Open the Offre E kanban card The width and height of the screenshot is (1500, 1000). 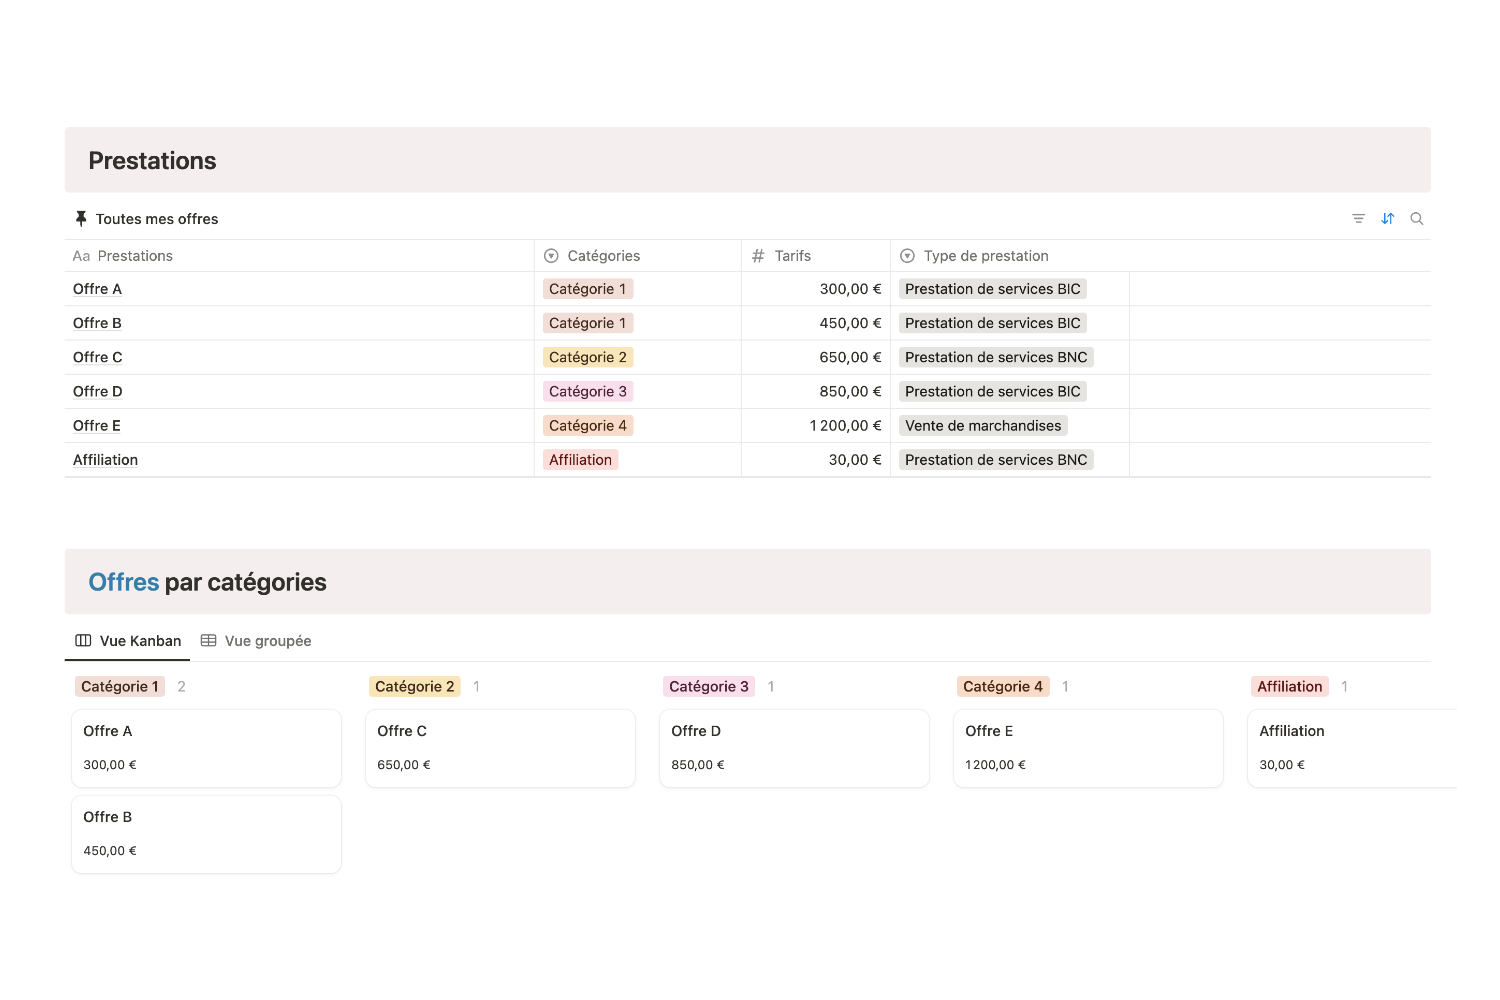[x=1088, y=748]
